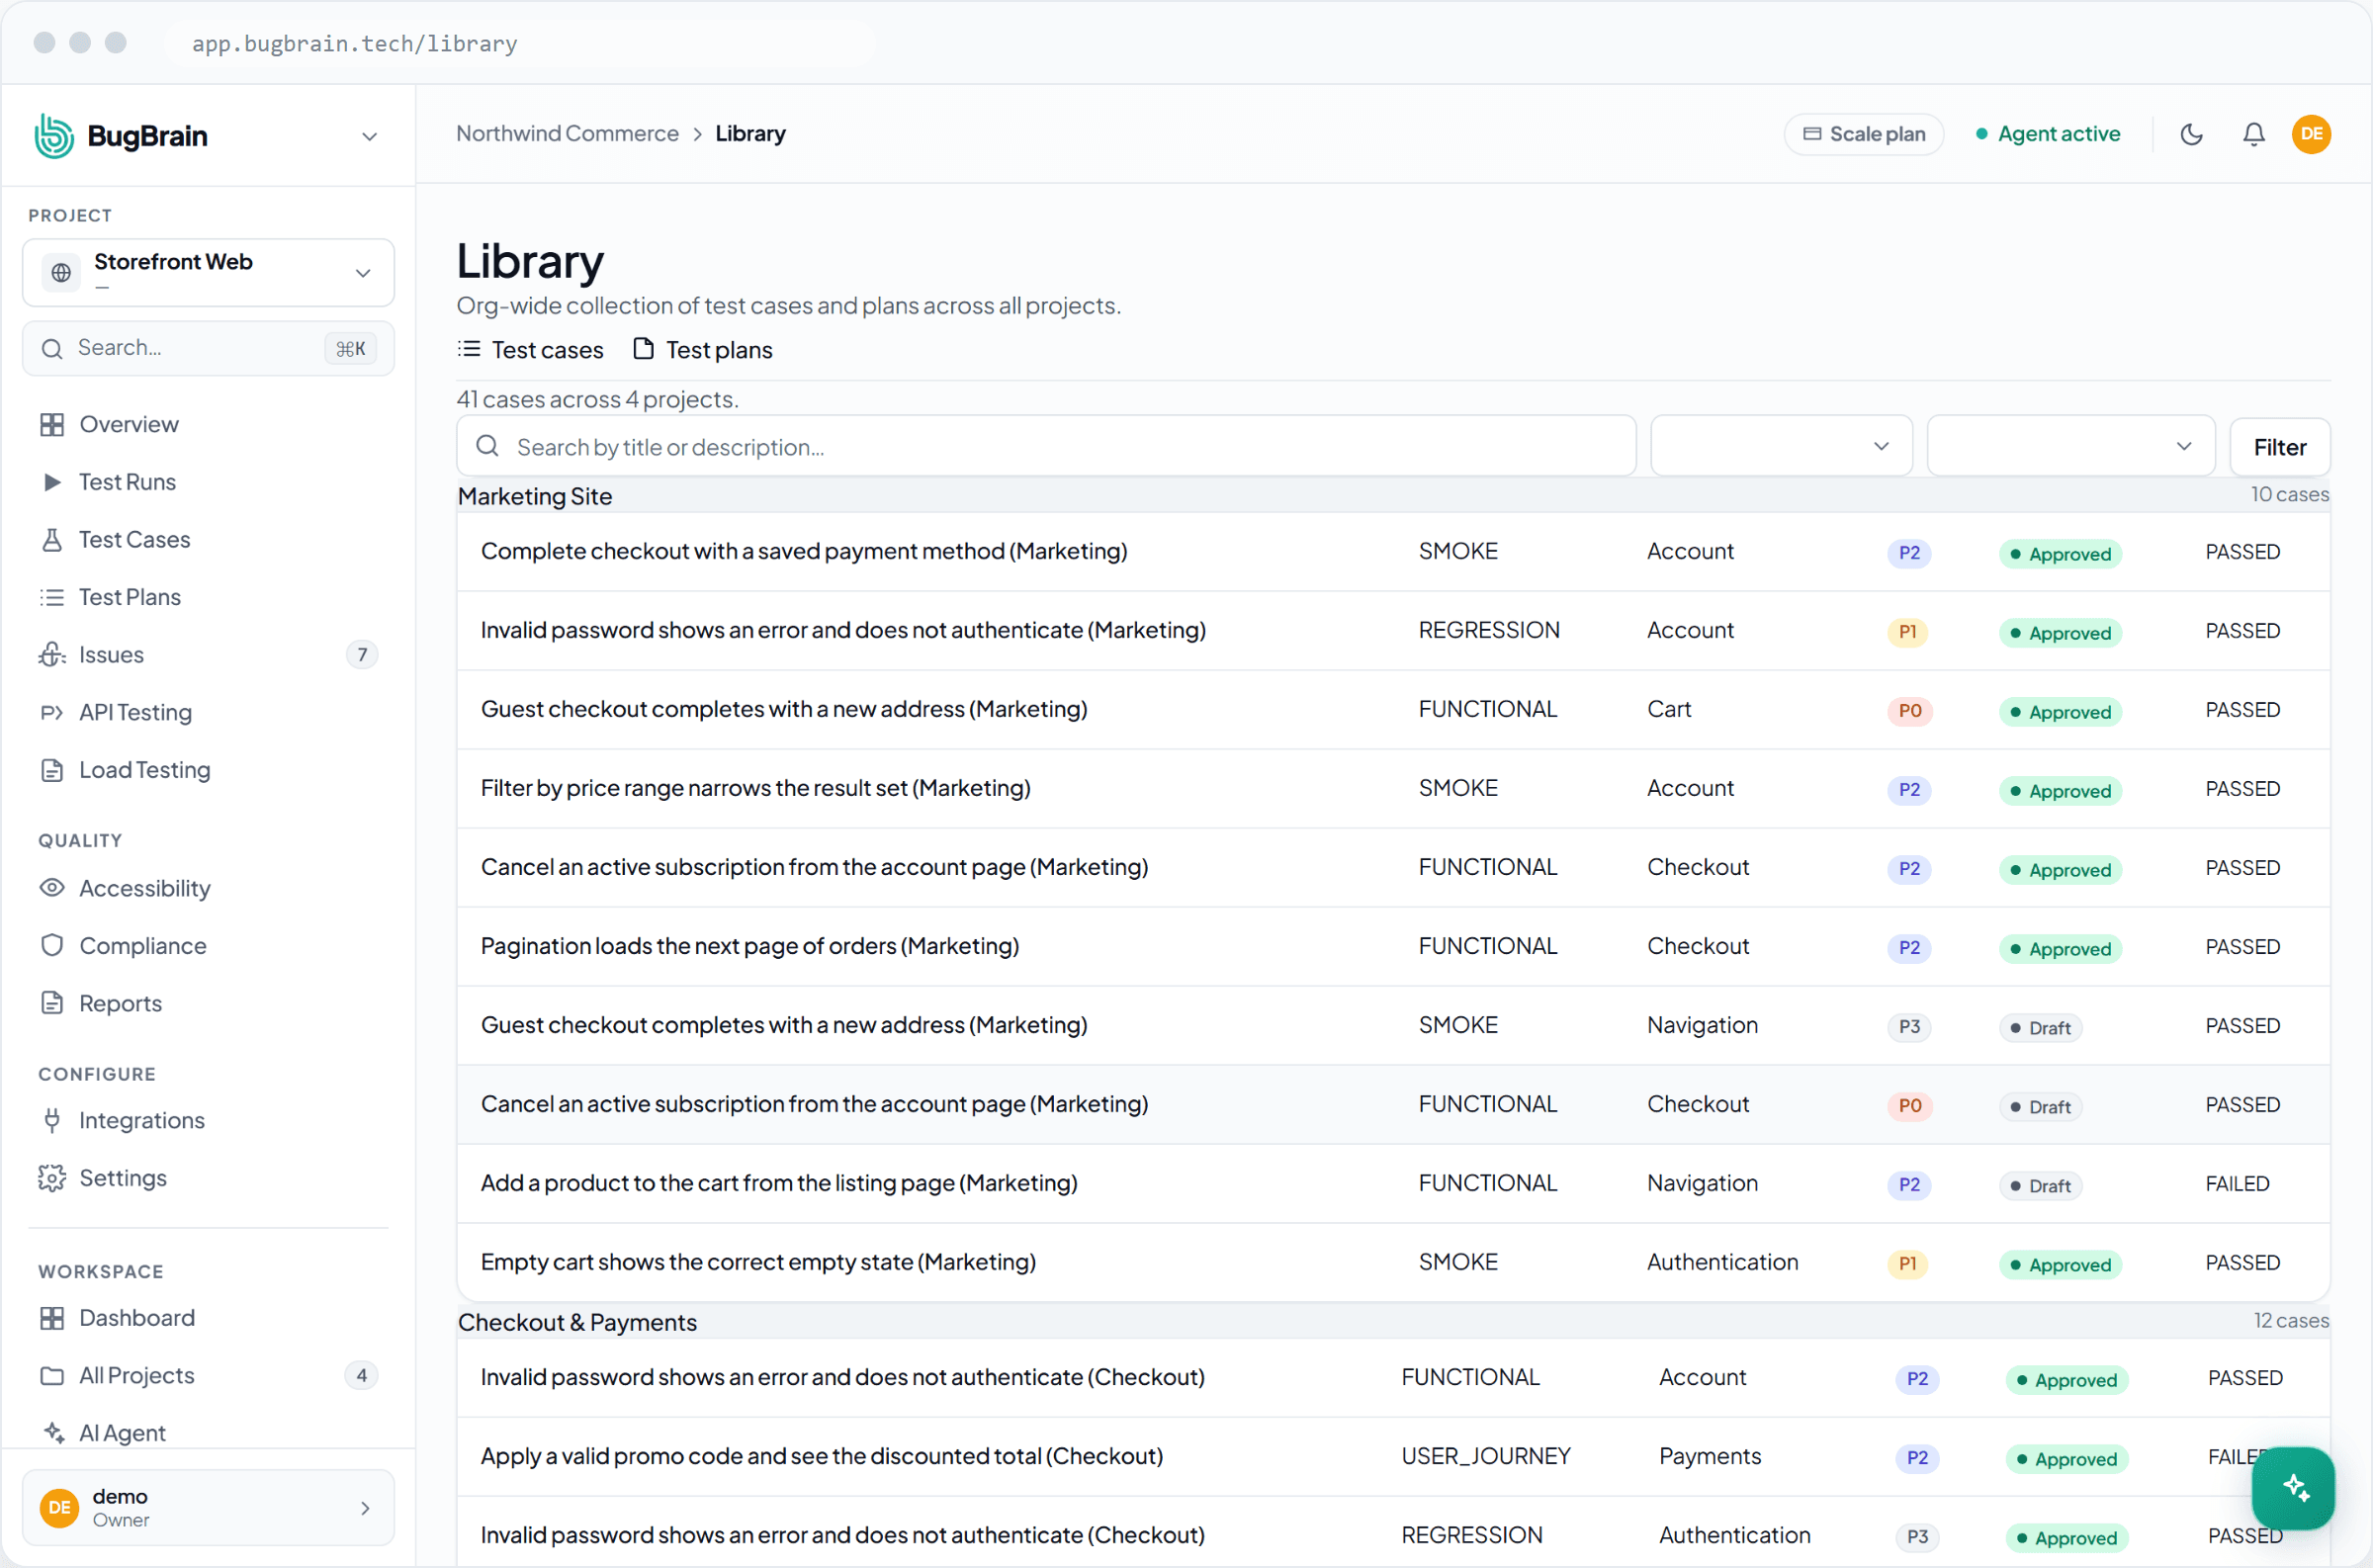Expand the BugBrain workspace chevron
This screenshot has height=1568, width=2373.
point(369,136)
